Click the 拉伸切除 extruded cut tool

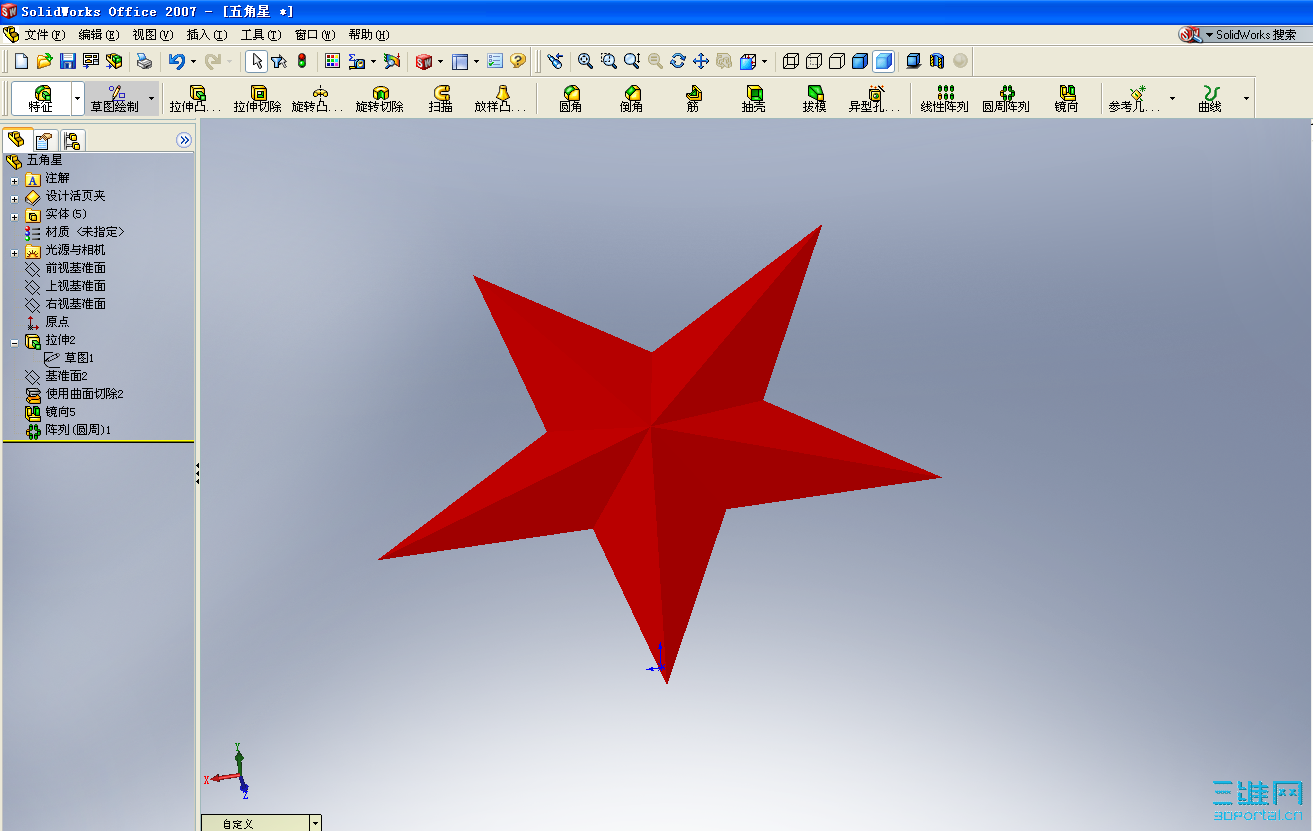[x=258, y=98]
